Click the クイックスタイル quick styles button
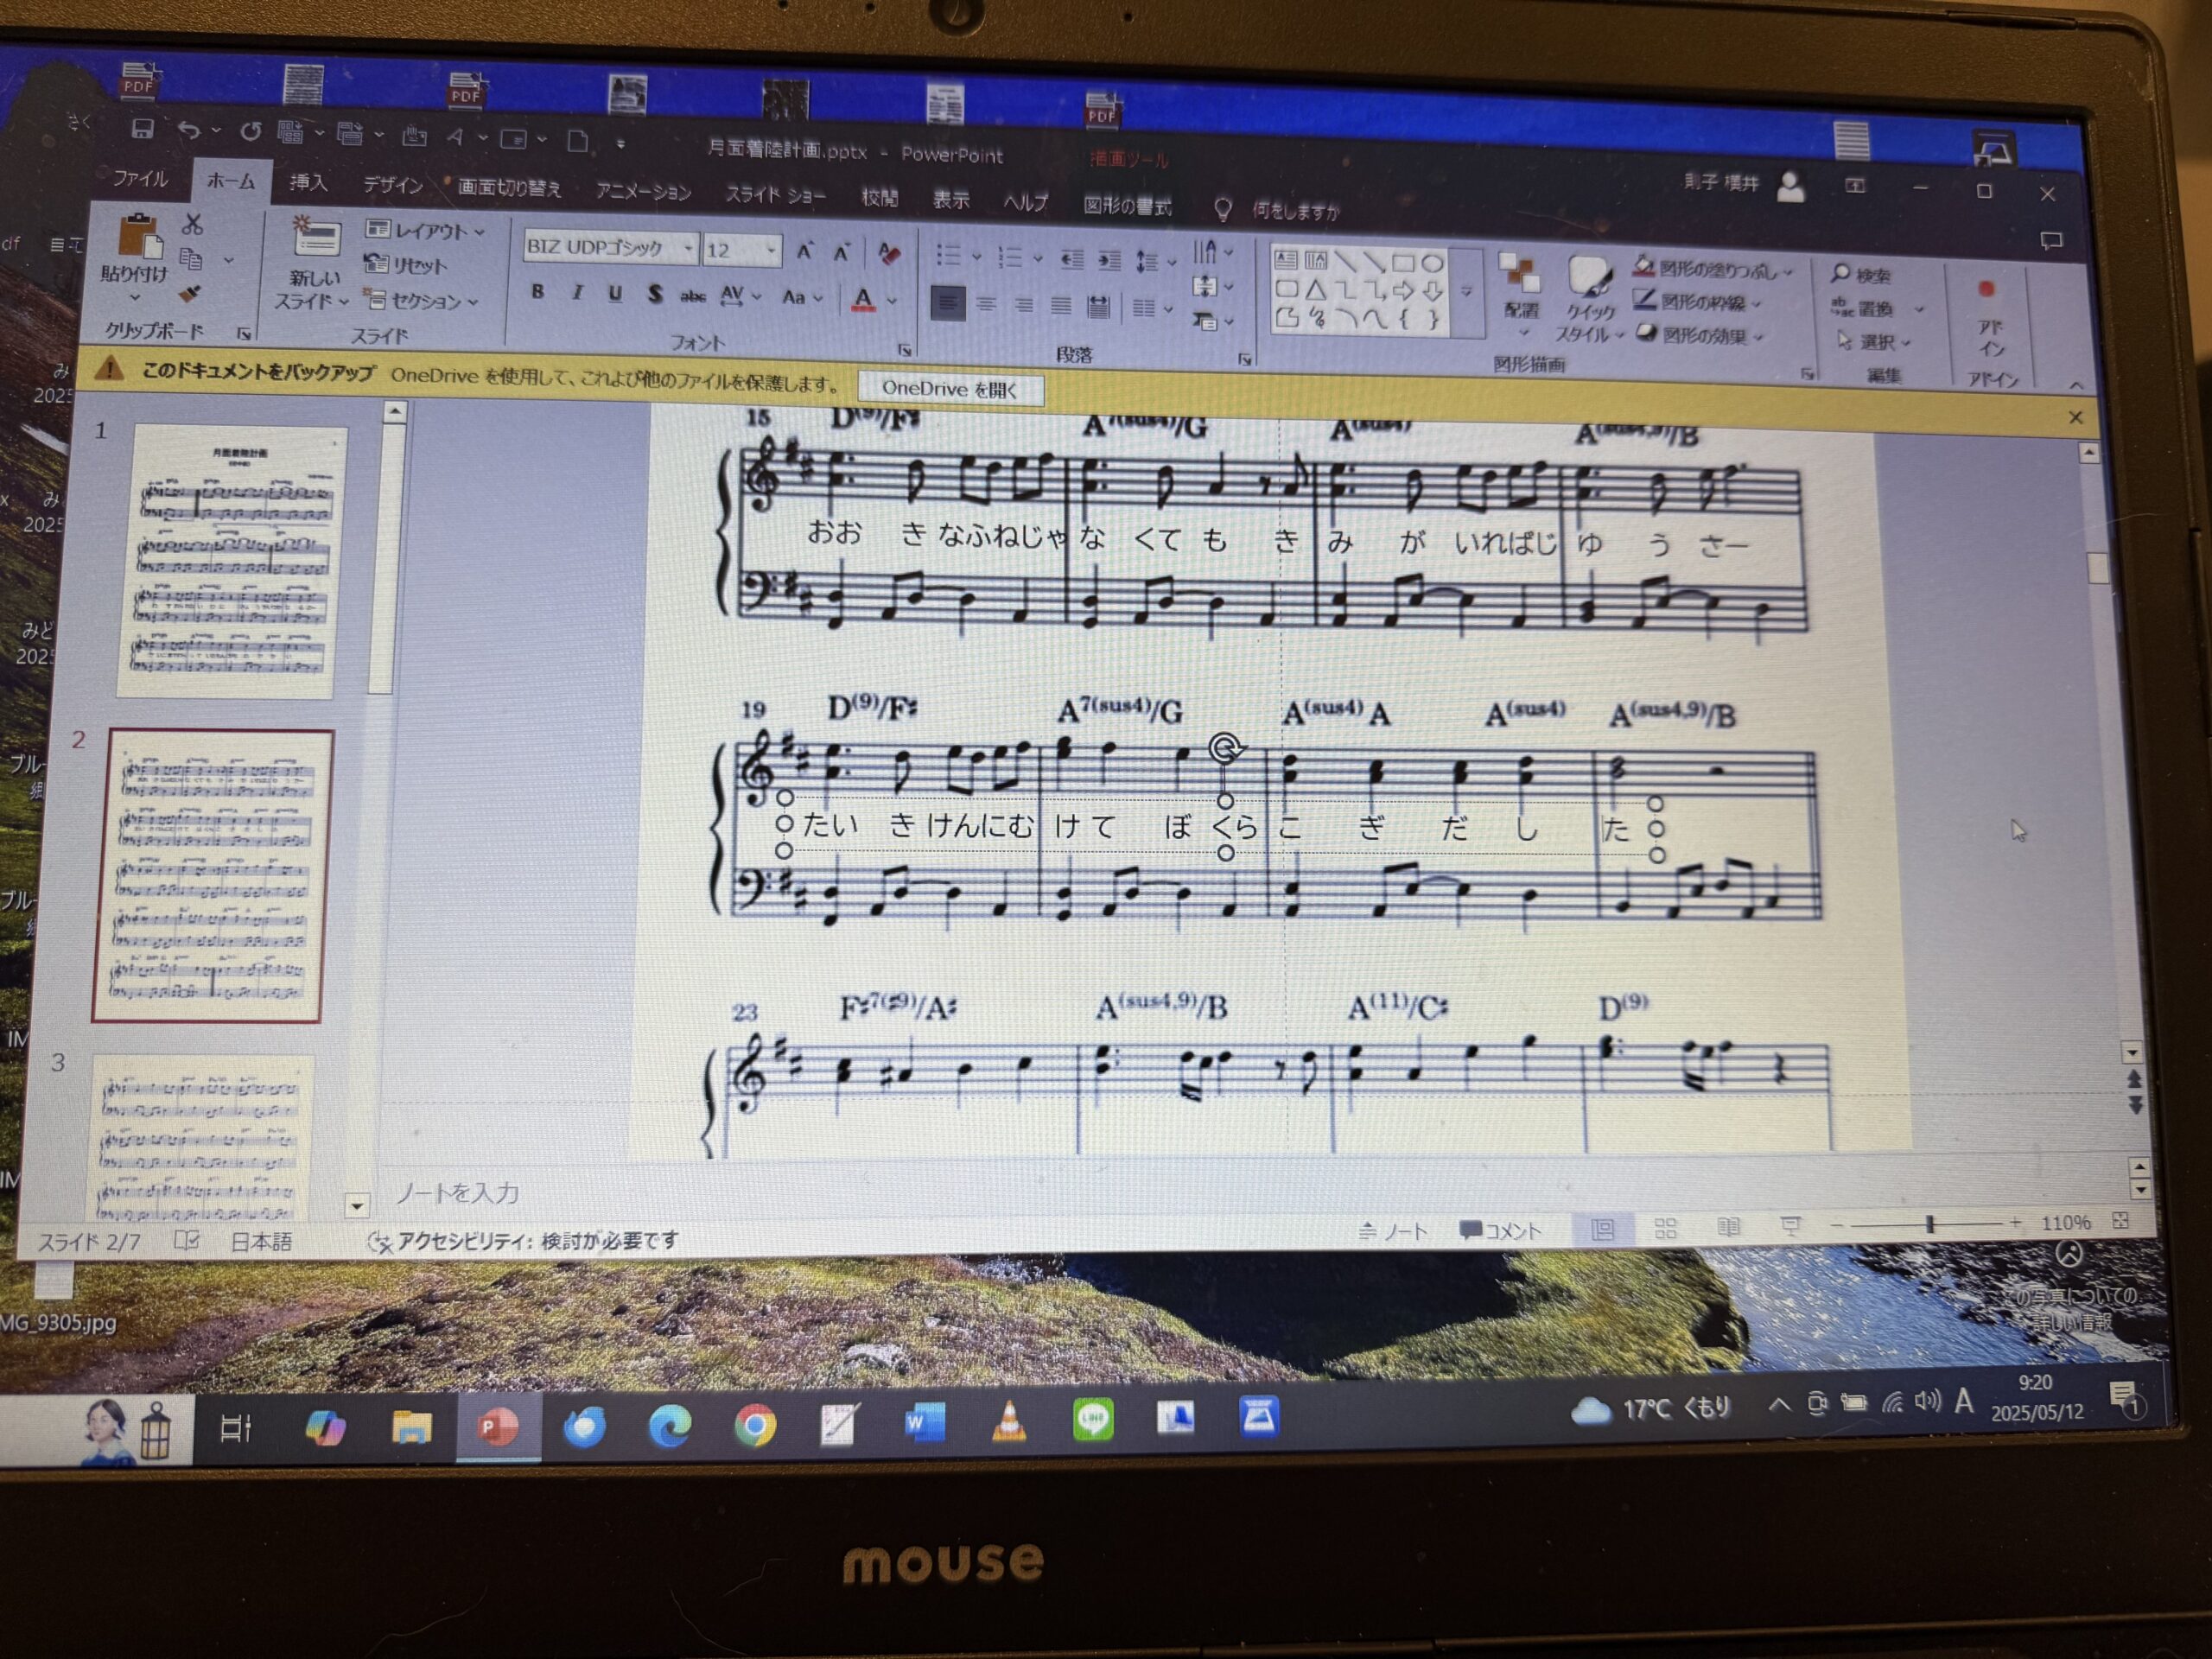This screenshot has height=1659, width=2212. [1589, 298]
